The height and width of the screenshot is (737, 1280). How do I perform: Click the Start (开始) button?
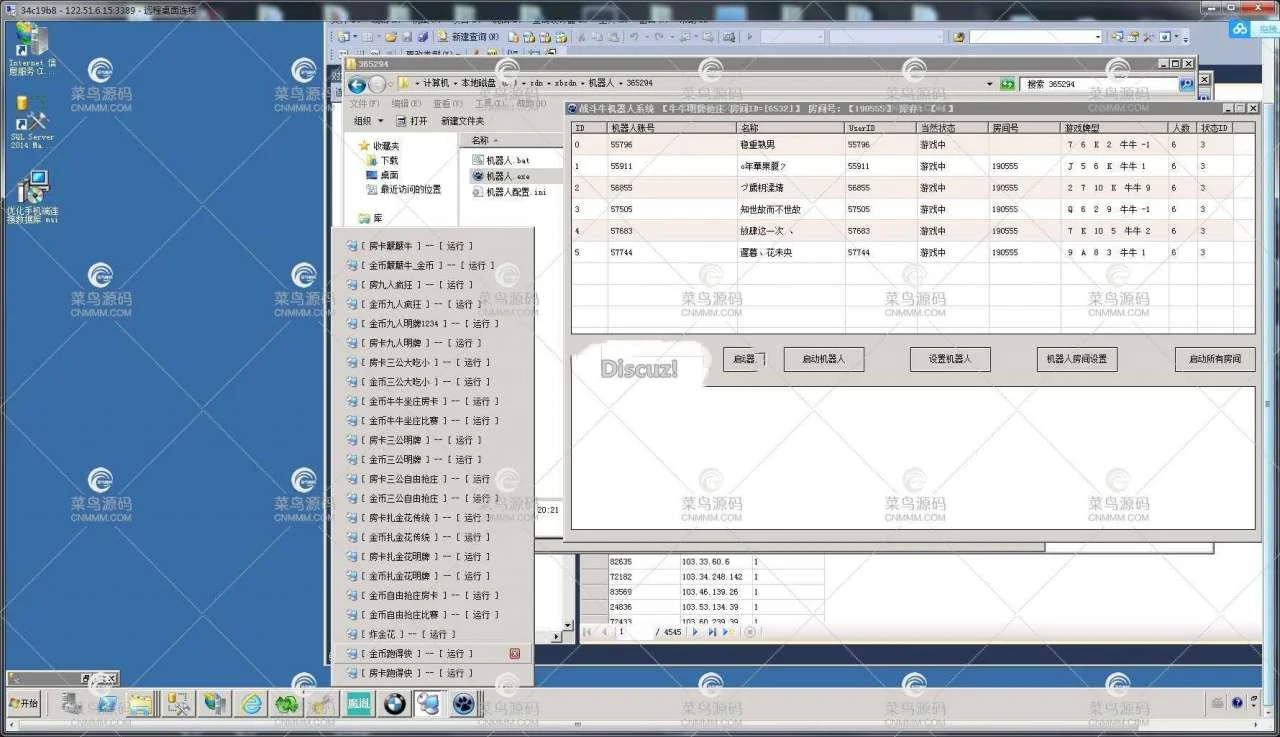[x=23, y=704]
